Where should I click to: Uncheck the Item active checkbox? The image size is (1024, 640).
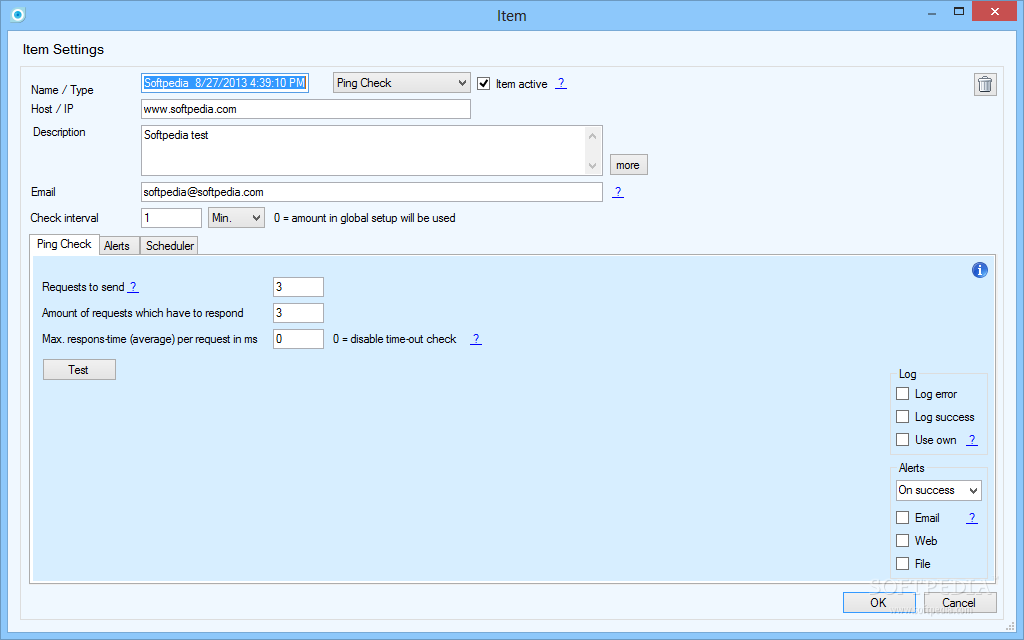click(483, 84)
